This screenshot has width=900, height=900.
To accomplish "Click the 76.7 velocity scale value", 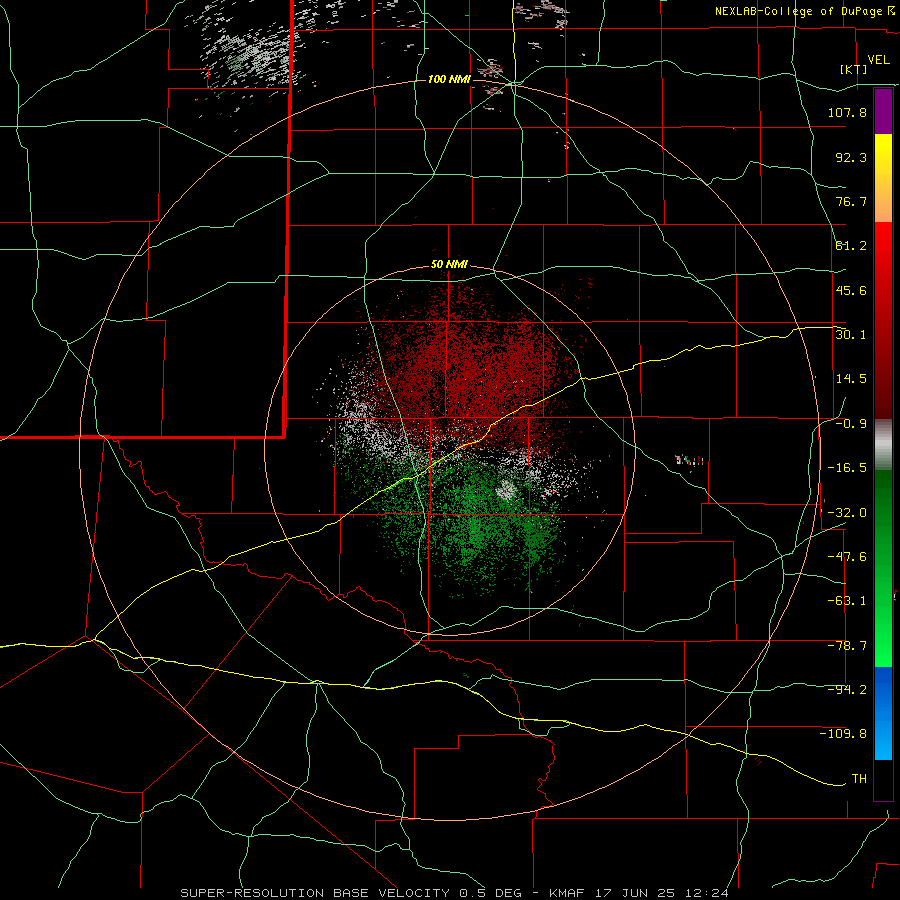I will click(x=851, y=201).
